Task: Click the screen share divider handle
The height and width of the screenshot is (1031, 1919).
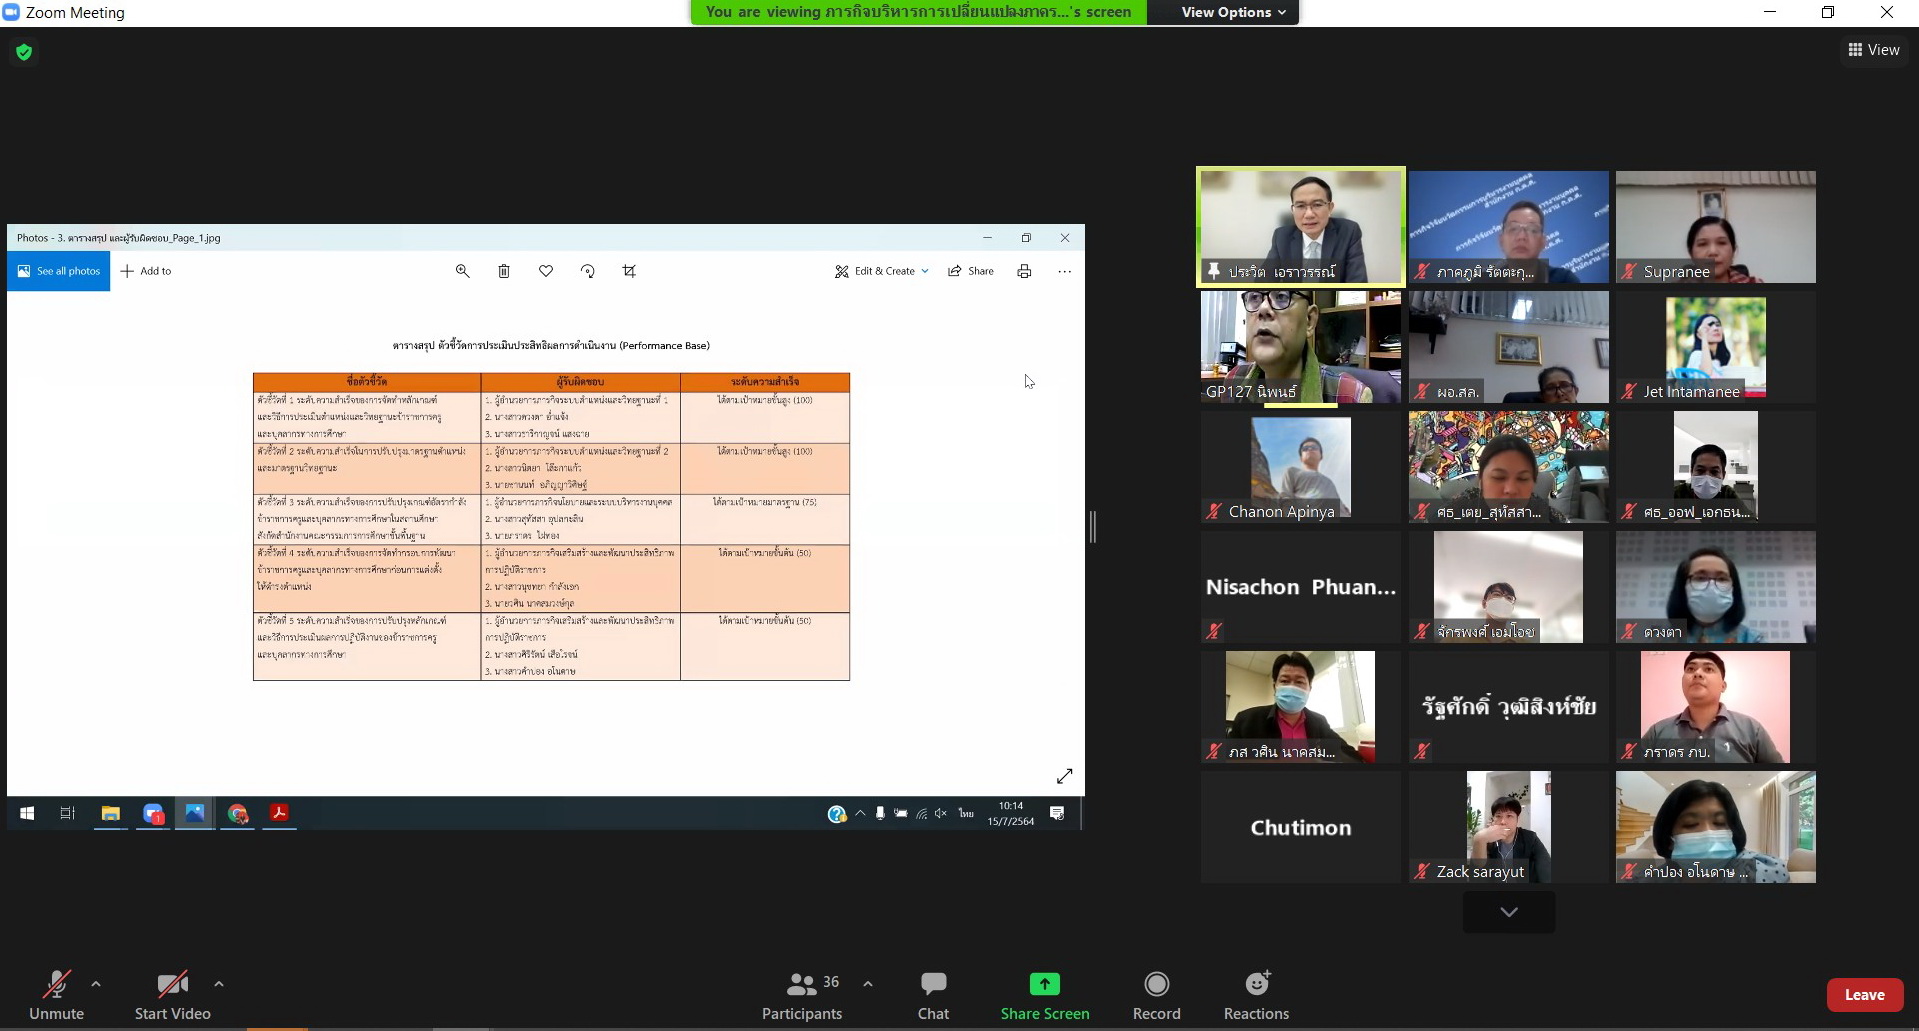Action: (1093, 527)
